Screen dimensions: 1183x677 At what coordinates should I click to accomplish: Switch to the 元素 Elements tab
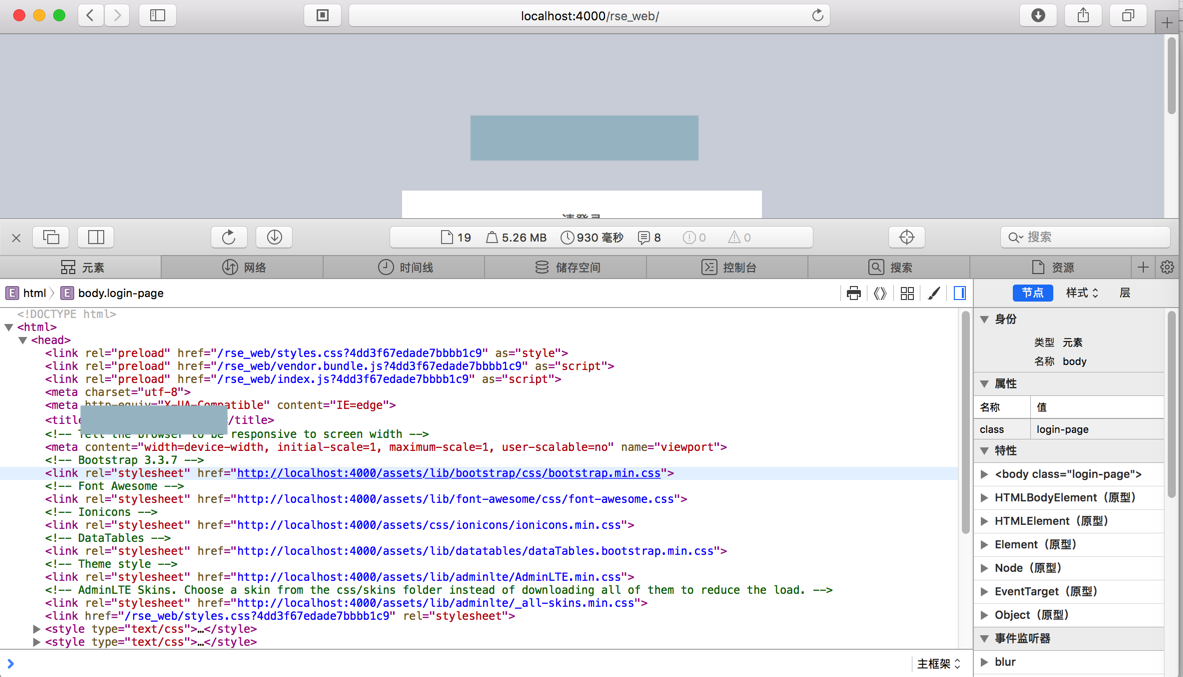[81, 267]
